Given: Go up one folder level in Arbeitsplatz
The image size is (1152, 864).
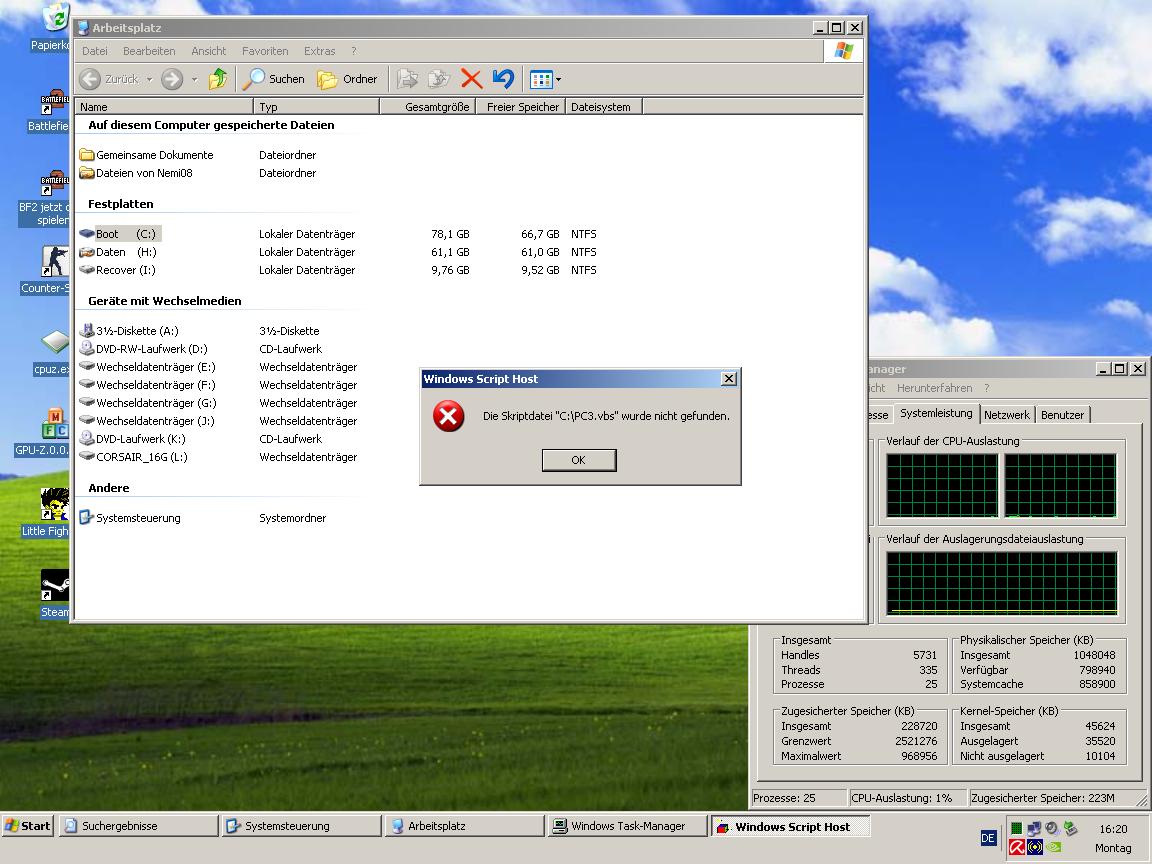Looking at the screenshot, I should (217, 79).
